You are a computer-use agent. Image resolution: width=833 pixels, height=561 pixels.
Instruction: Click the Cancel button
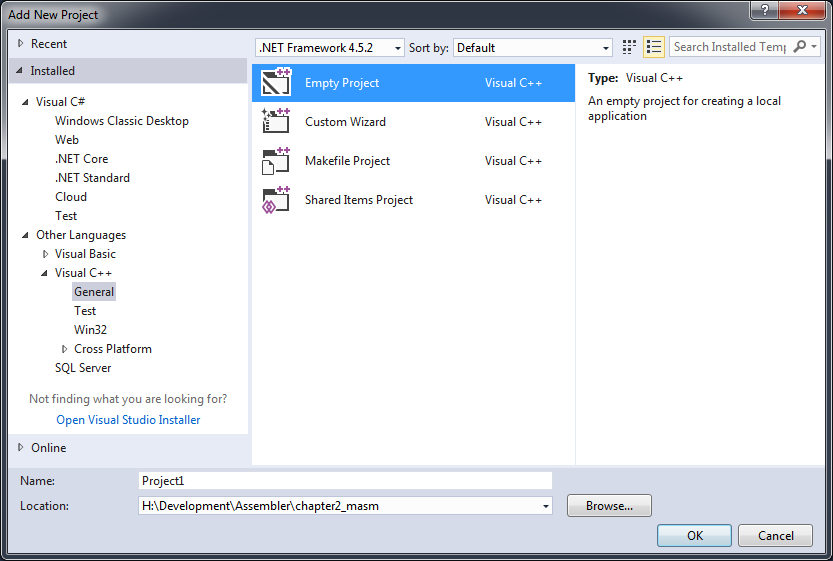(x=775, y=536)
